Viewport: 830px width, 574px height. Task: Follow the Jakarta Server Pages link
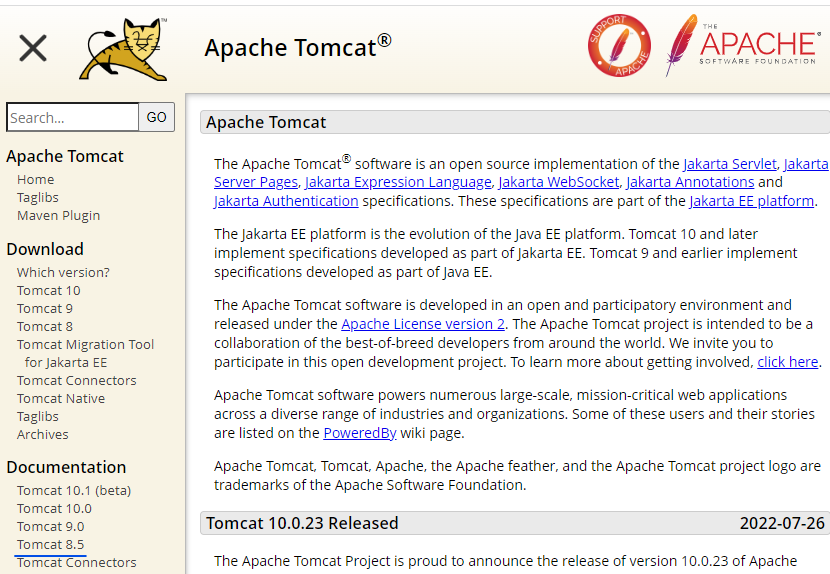256,182
